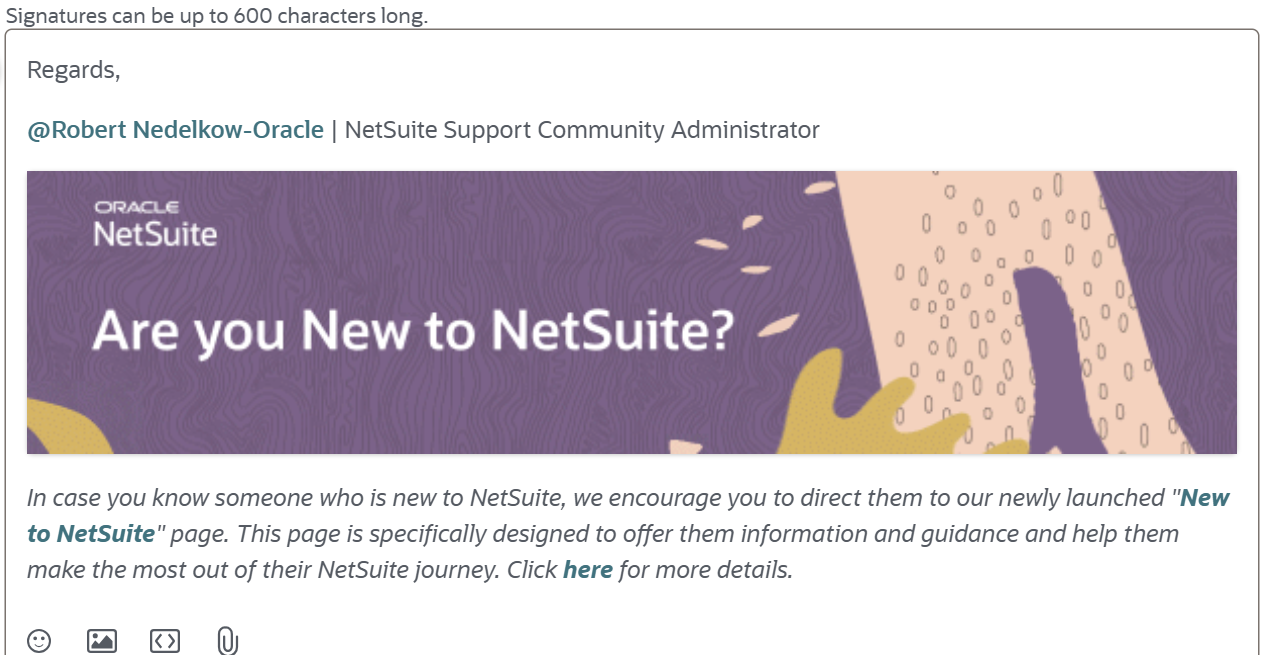Open the emoji picker smiley icon
Image resolution: width=1261 pixels, height=655 pixels.
(39, 640)
